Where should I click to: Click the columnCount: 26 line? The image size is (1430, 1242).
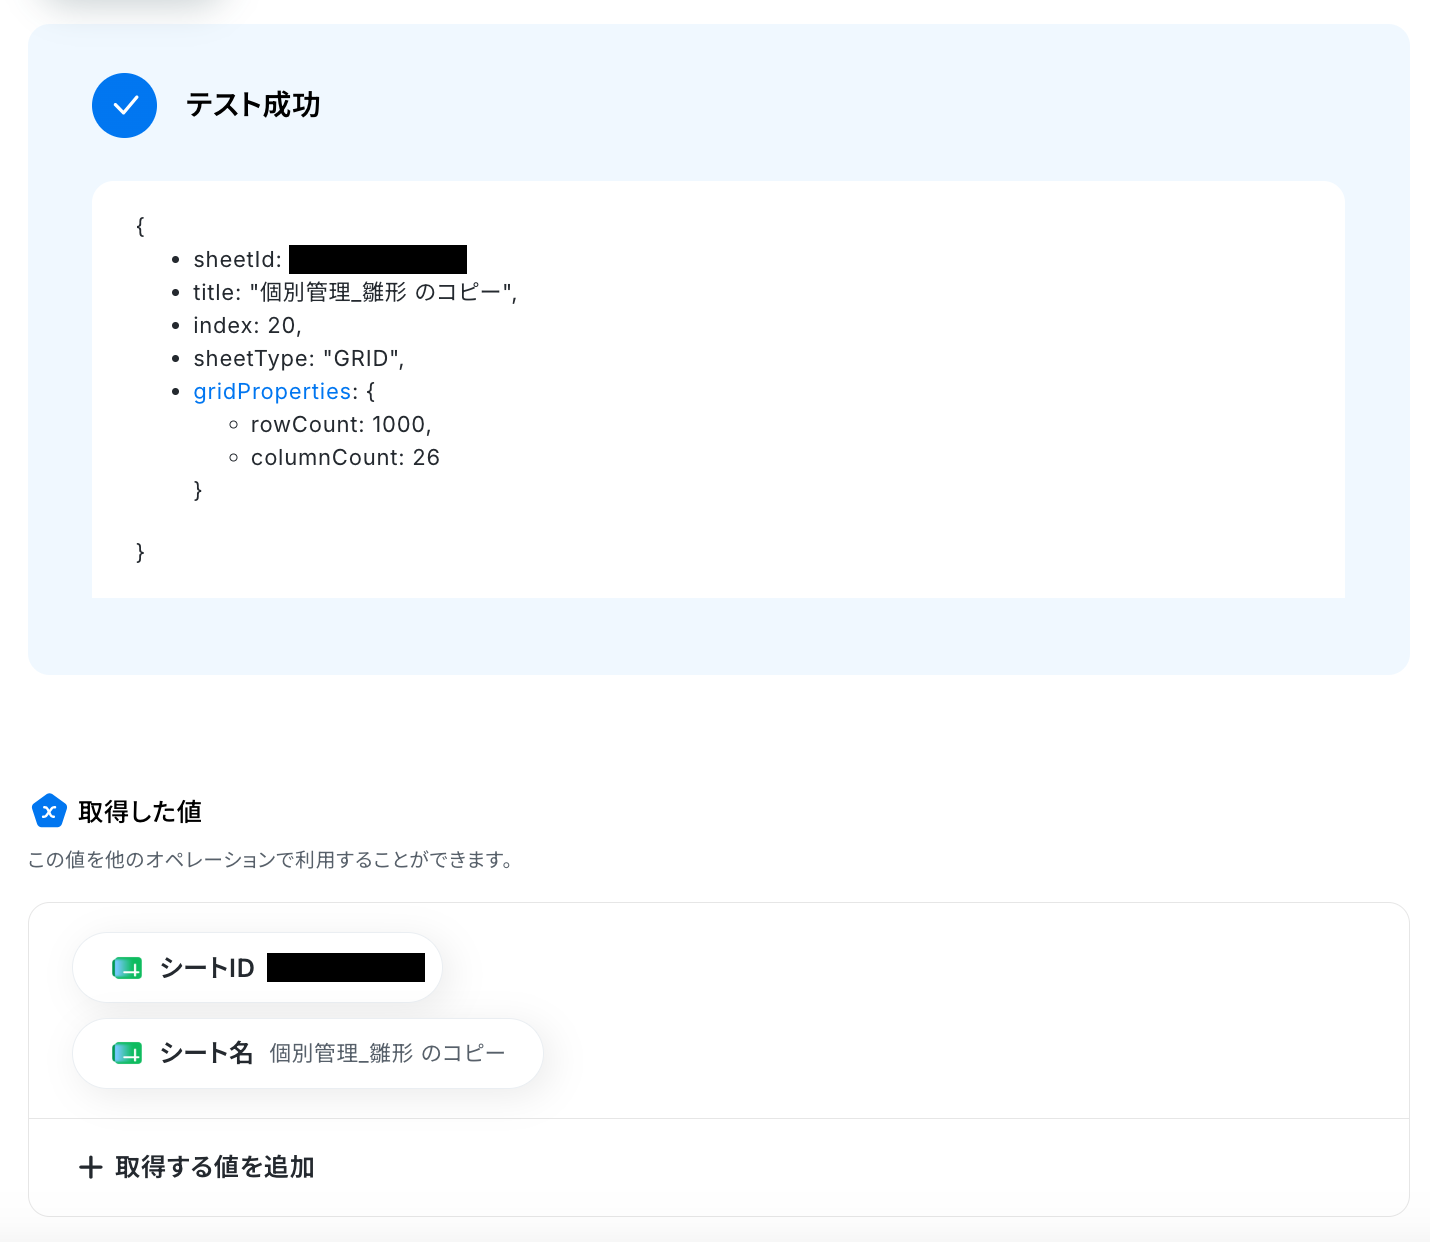pos(345,457)
